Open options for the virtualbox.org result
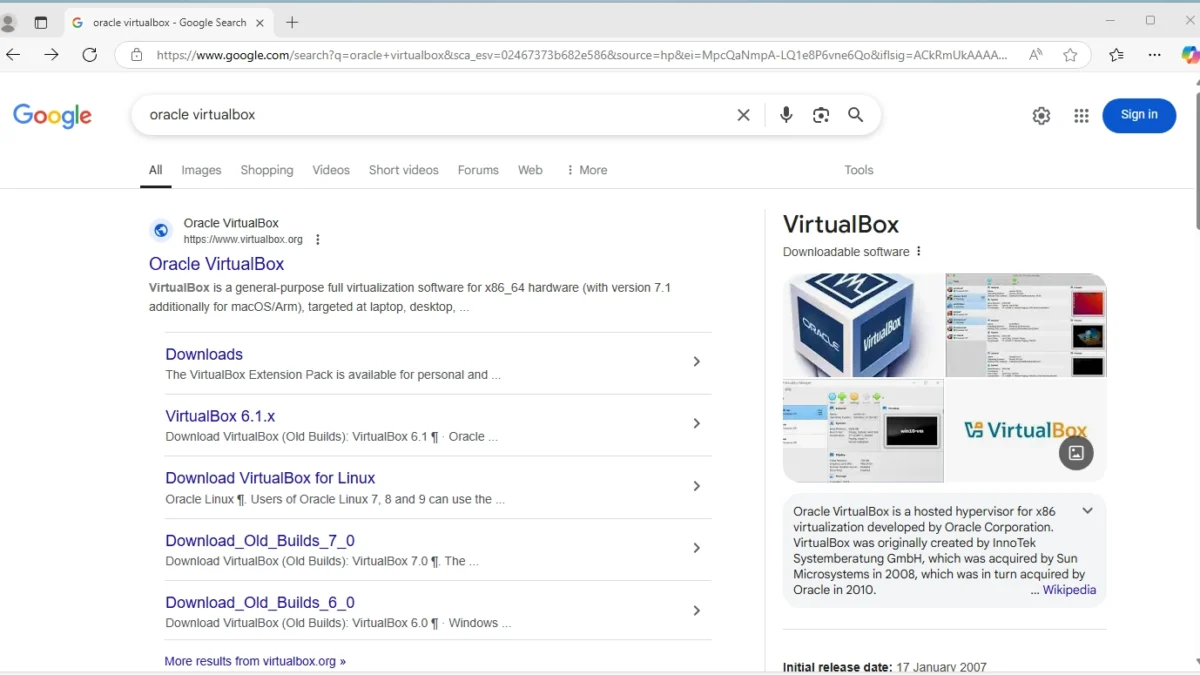Image resolution: width=1200 pixels, height=675 pixels. point(318,240)
